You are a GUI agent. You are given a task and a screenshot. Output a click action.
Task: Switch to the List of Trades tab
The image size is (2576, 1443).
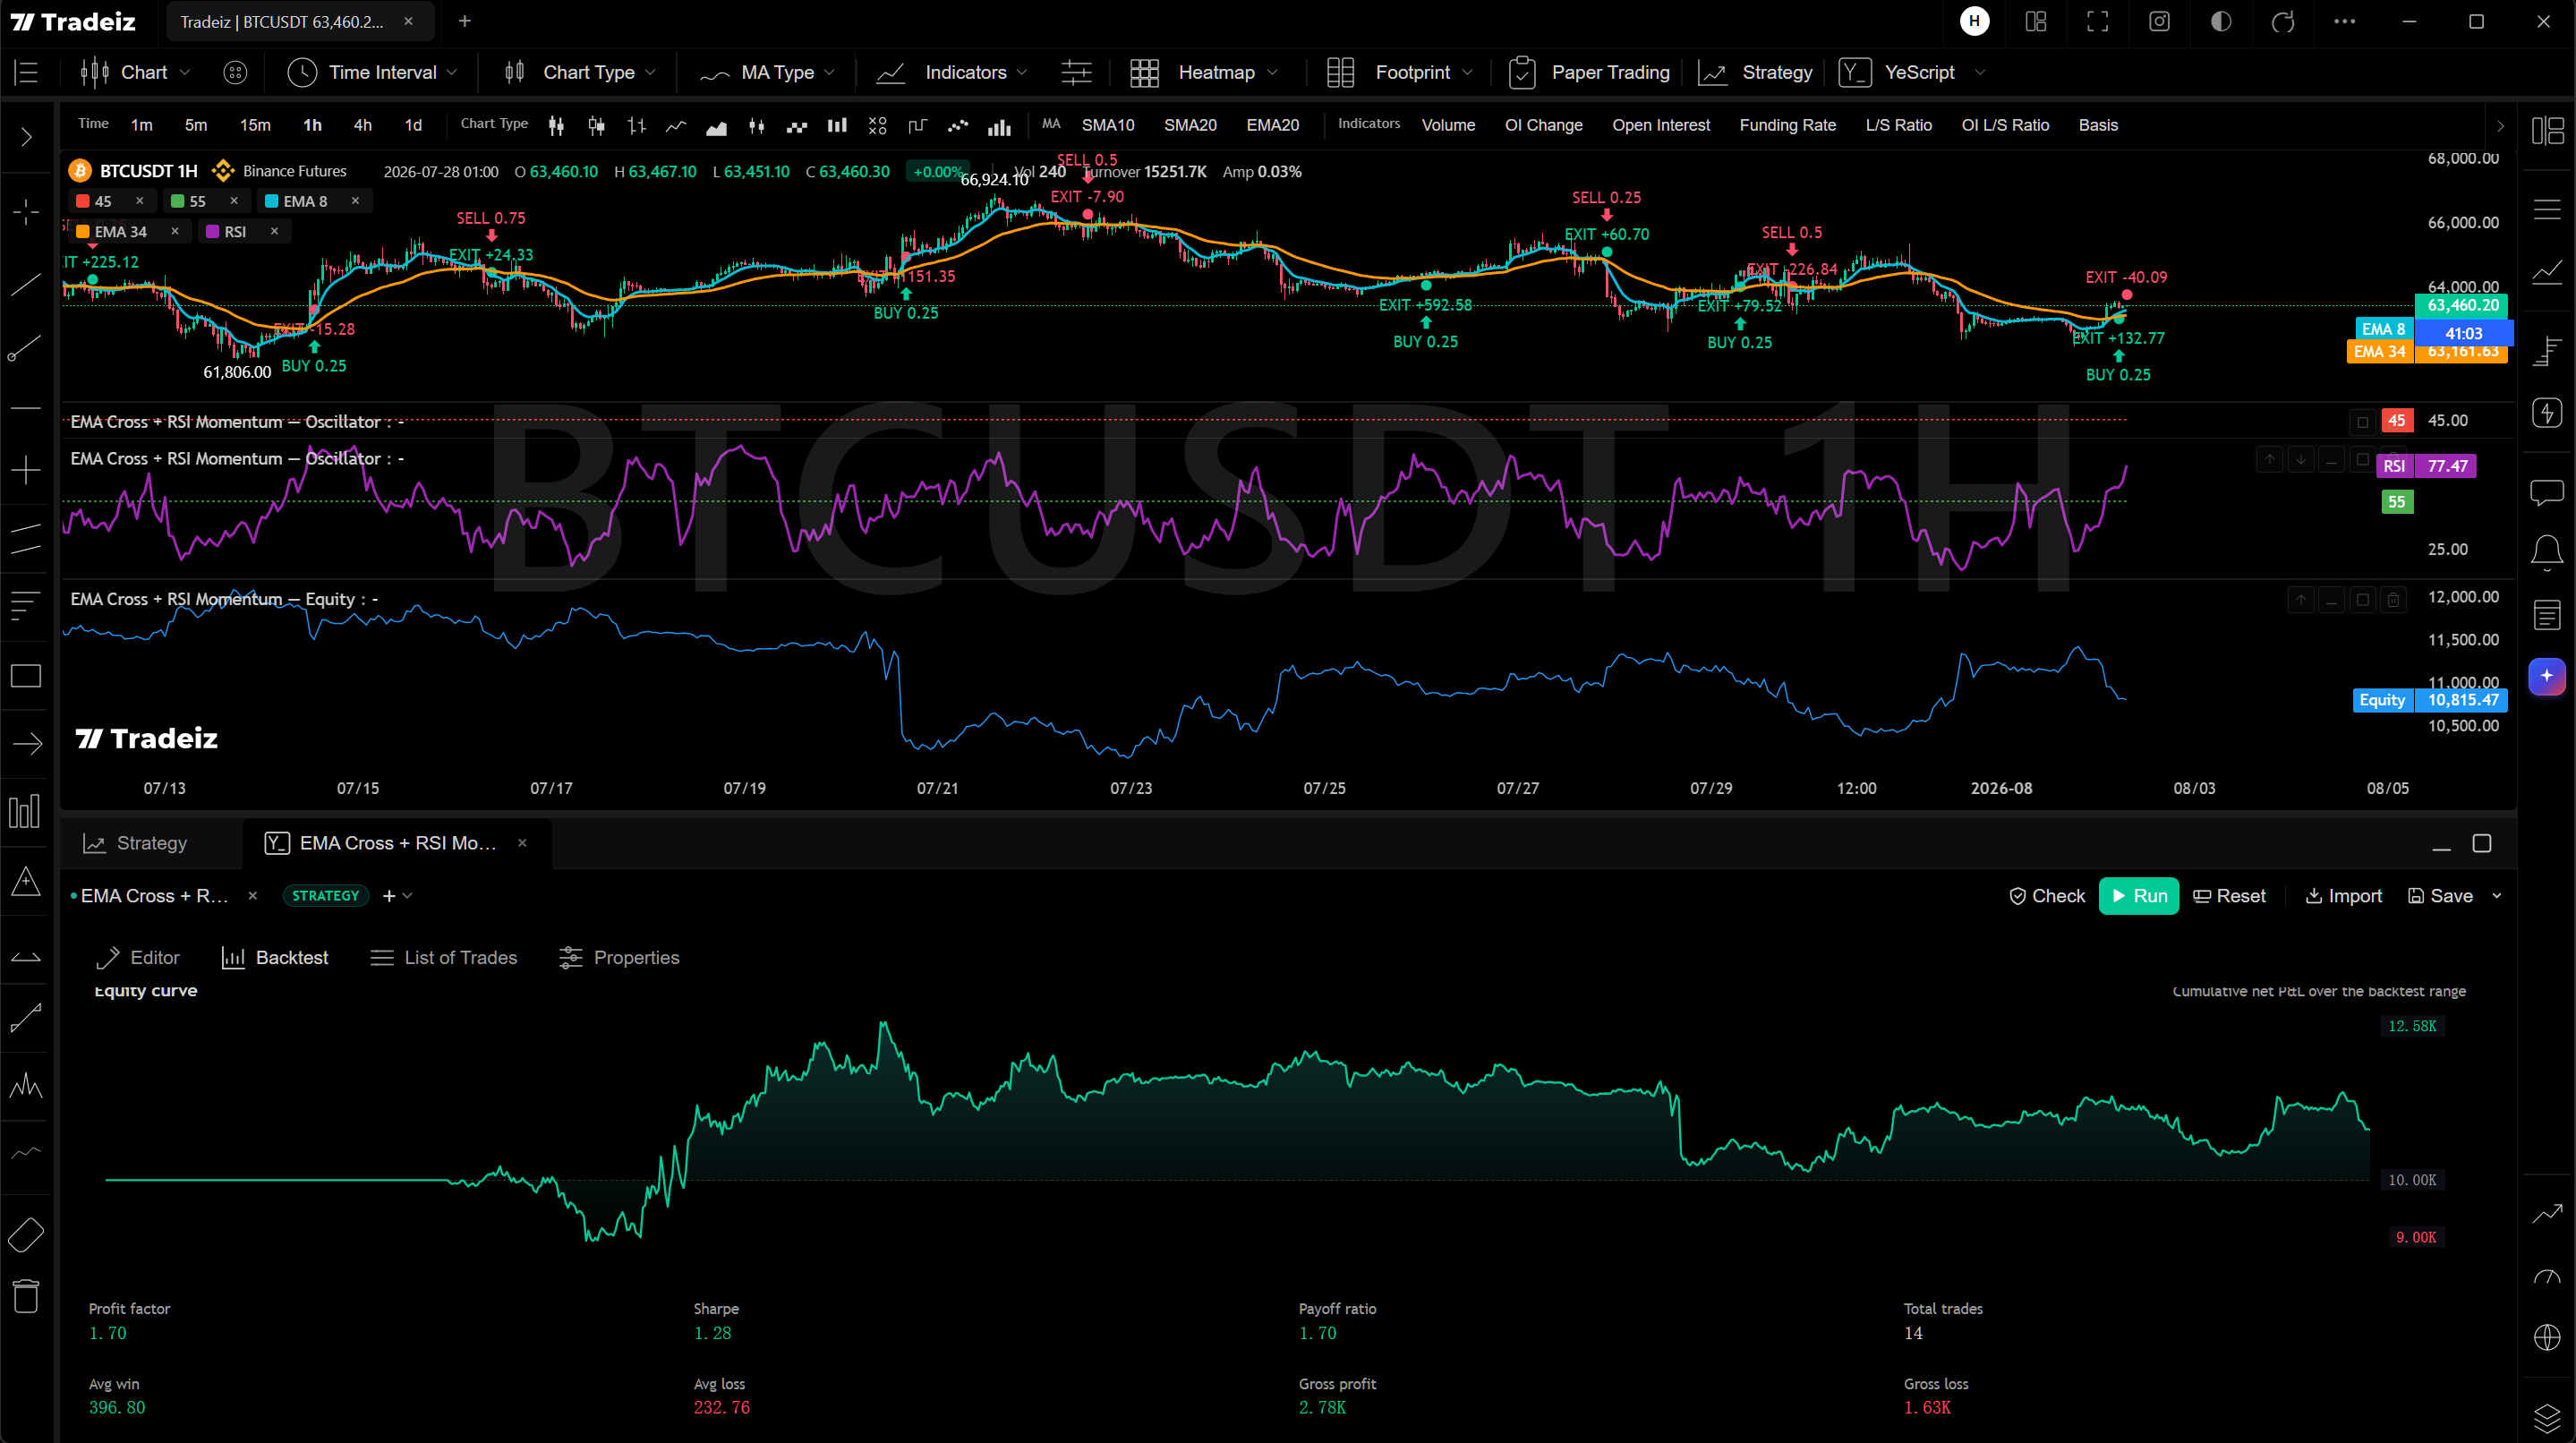[444, 957]
